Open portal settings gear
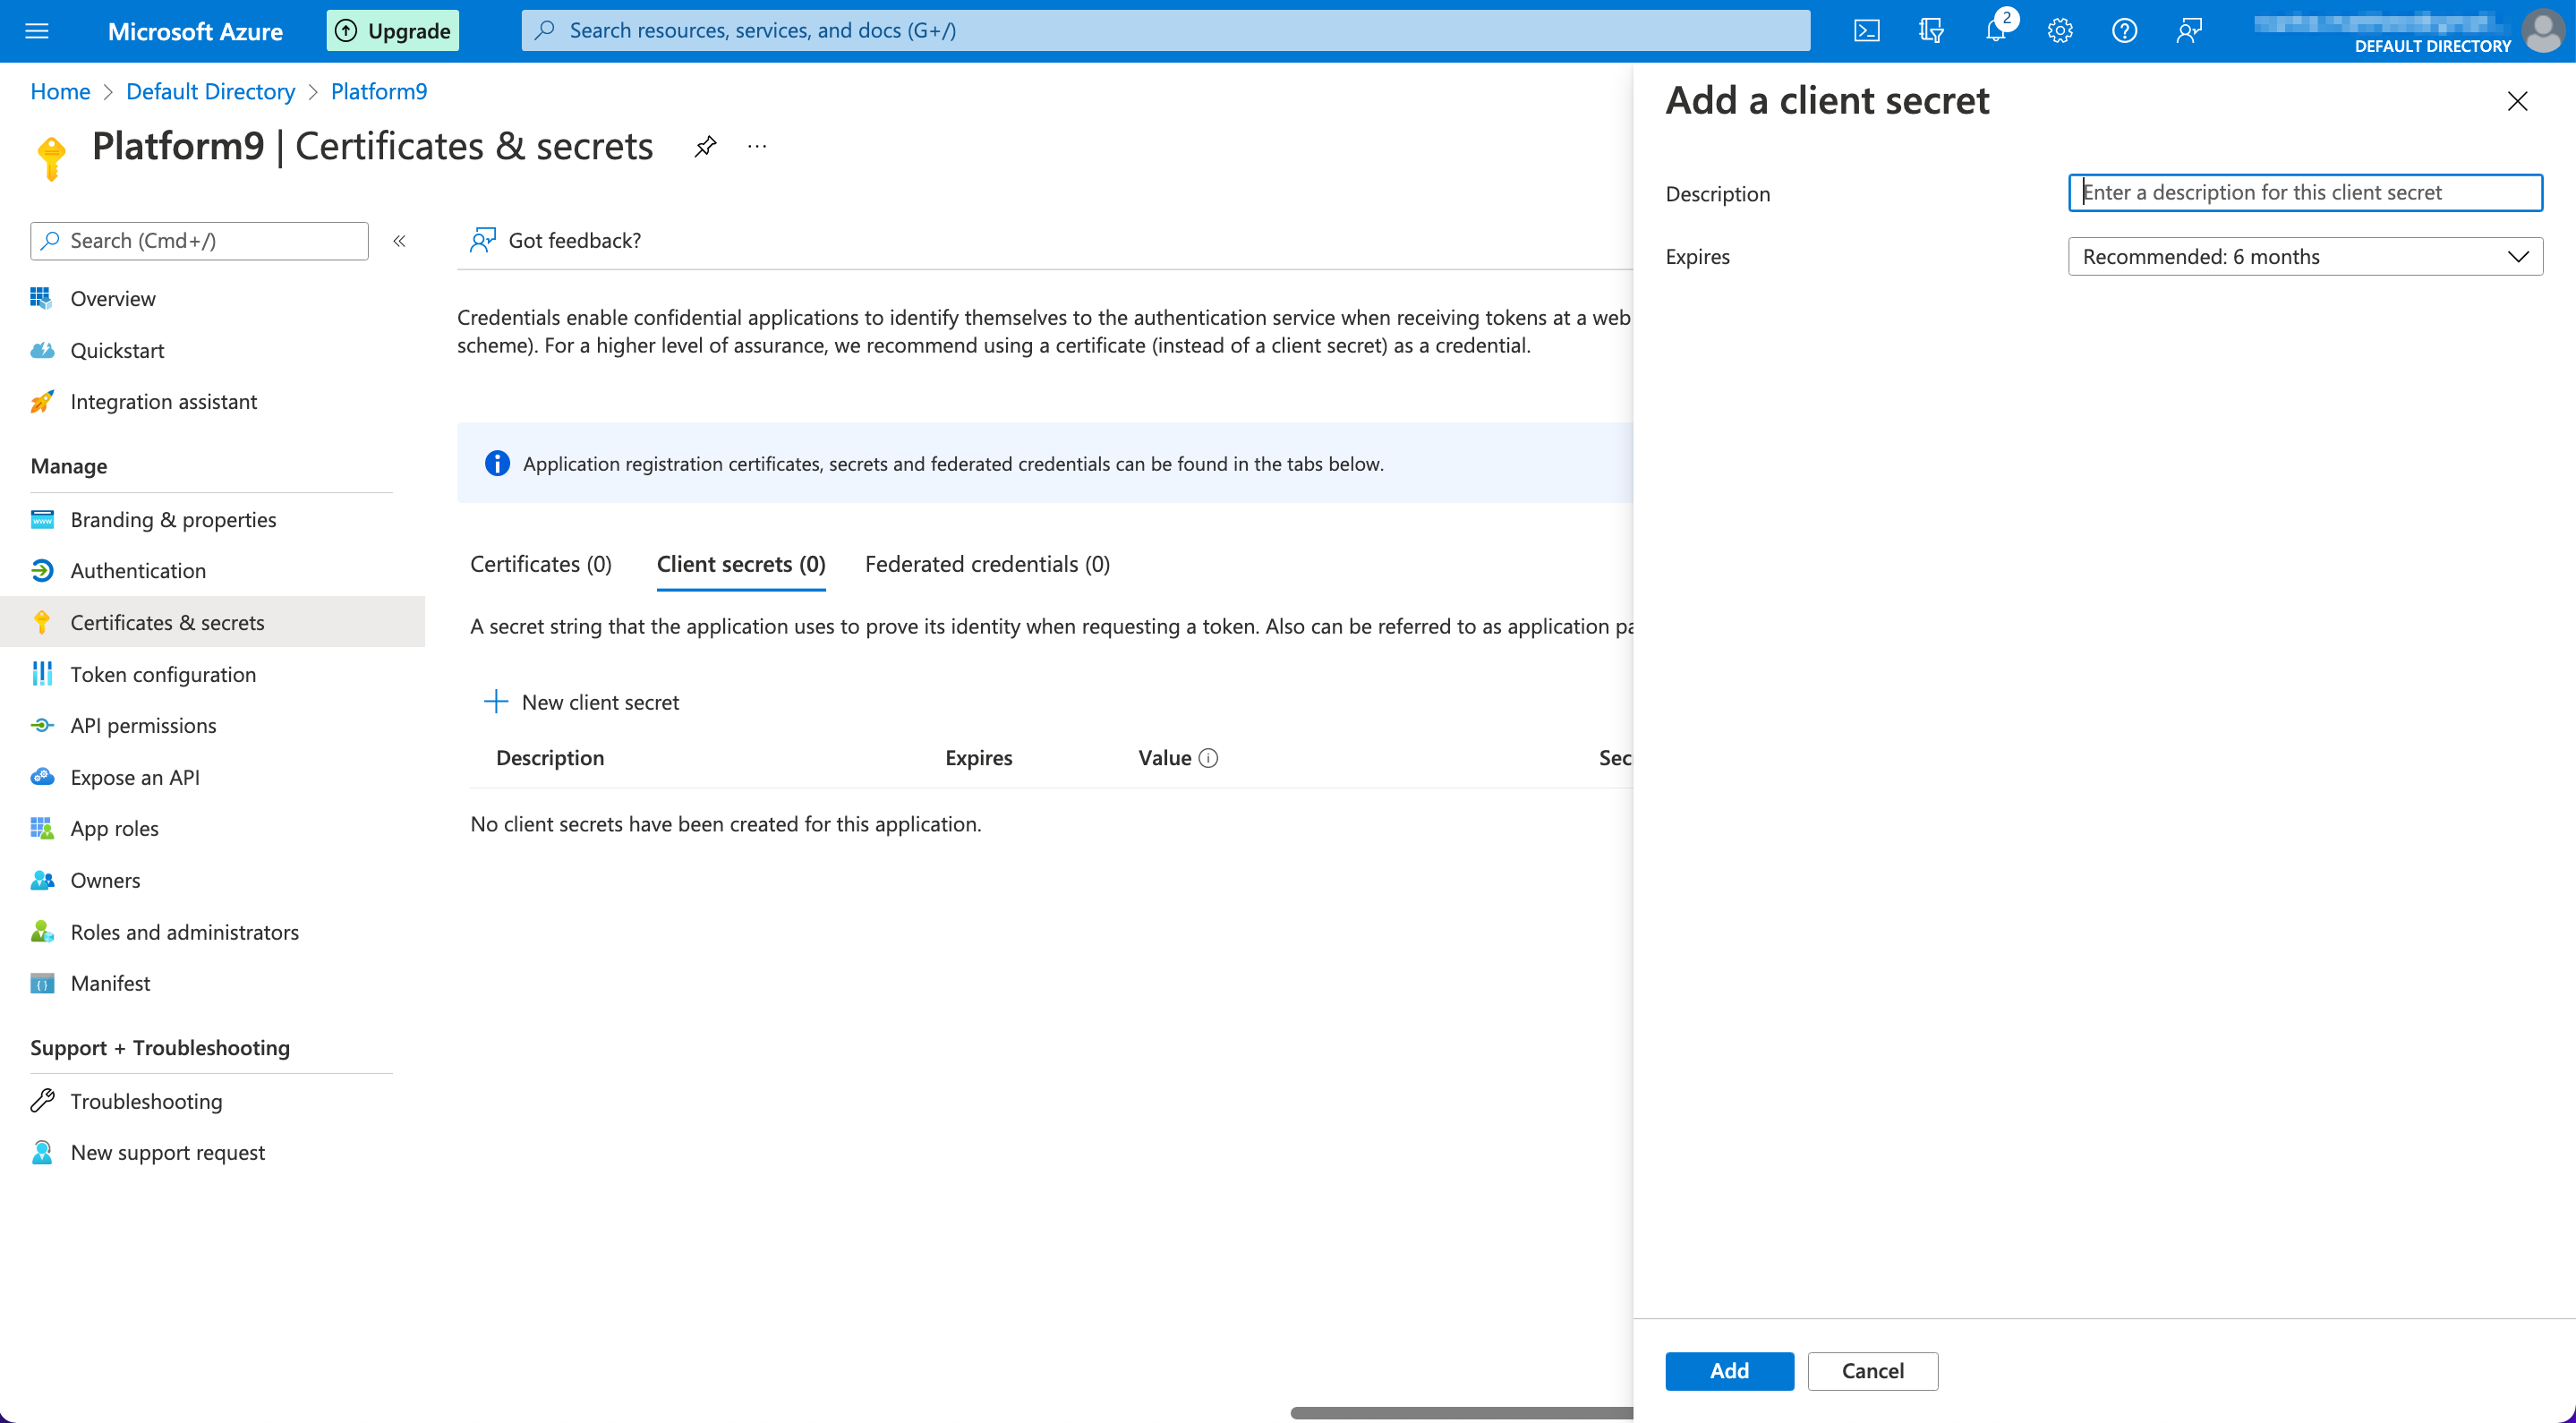This screenshot has width=2576, height=1423. click(x=2060, y=31)
